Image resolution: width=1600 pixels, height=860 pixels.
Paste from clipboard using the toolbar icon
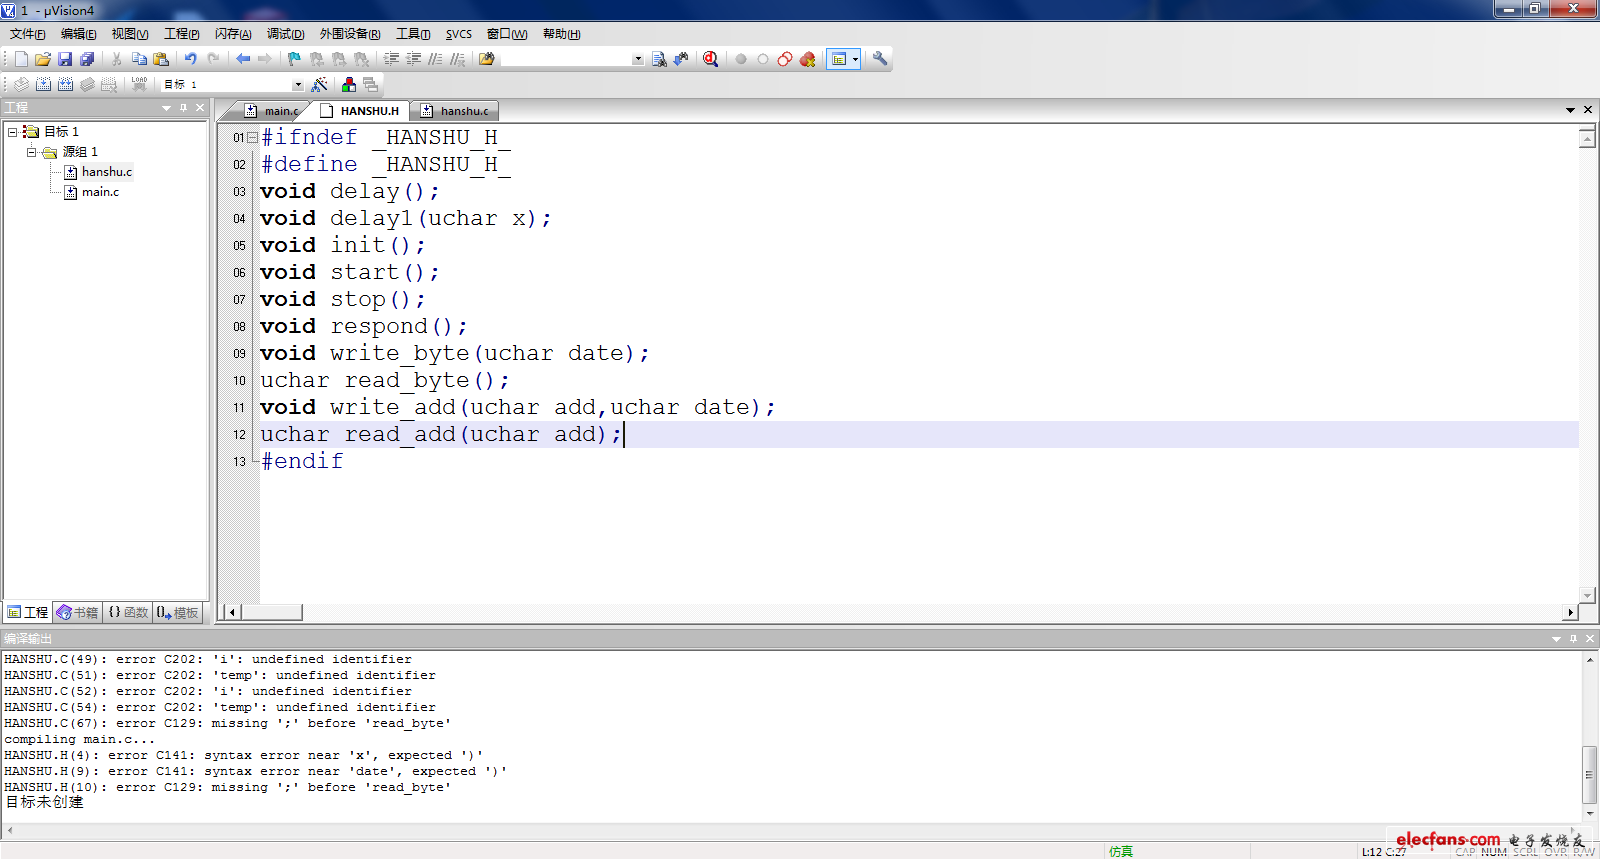161,59
